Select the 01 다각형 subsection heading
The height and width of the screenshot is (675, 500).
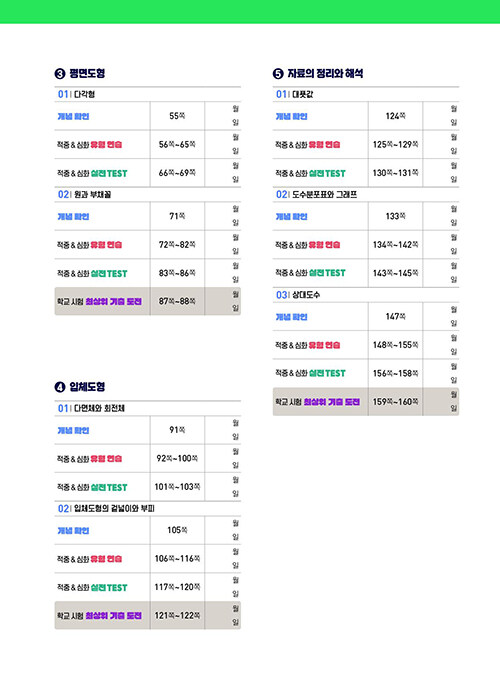point(76,94)
